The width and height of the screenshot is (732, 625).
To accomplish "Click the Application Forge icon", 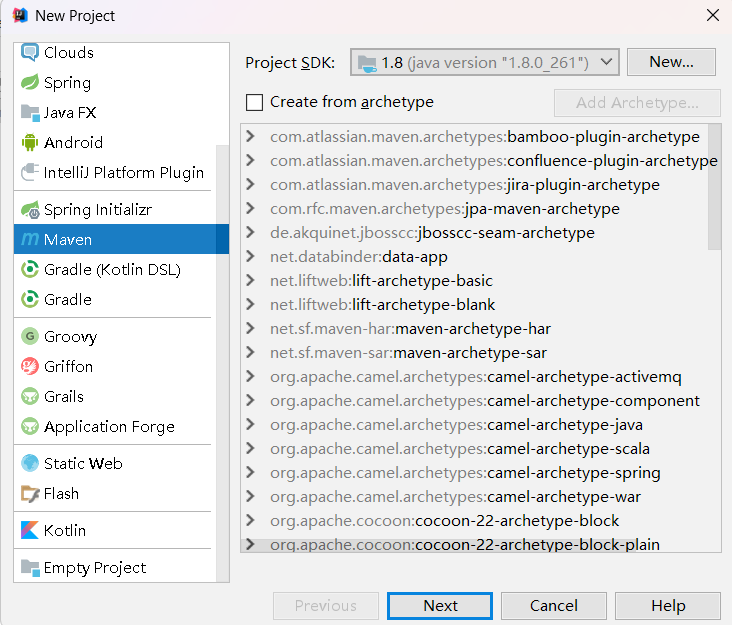I will (x=30, y=426).
